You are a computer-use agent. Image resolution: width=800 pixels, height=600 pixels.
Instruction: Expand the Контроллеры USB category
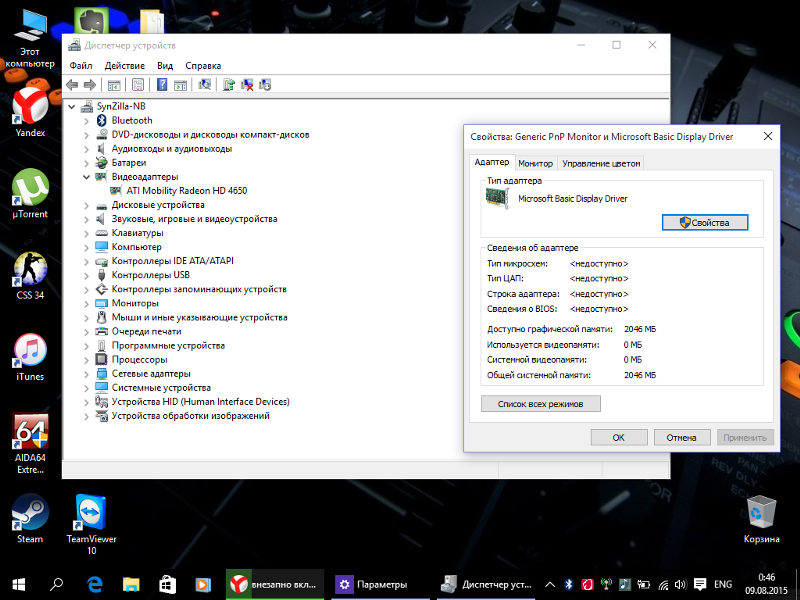[86, 276]
